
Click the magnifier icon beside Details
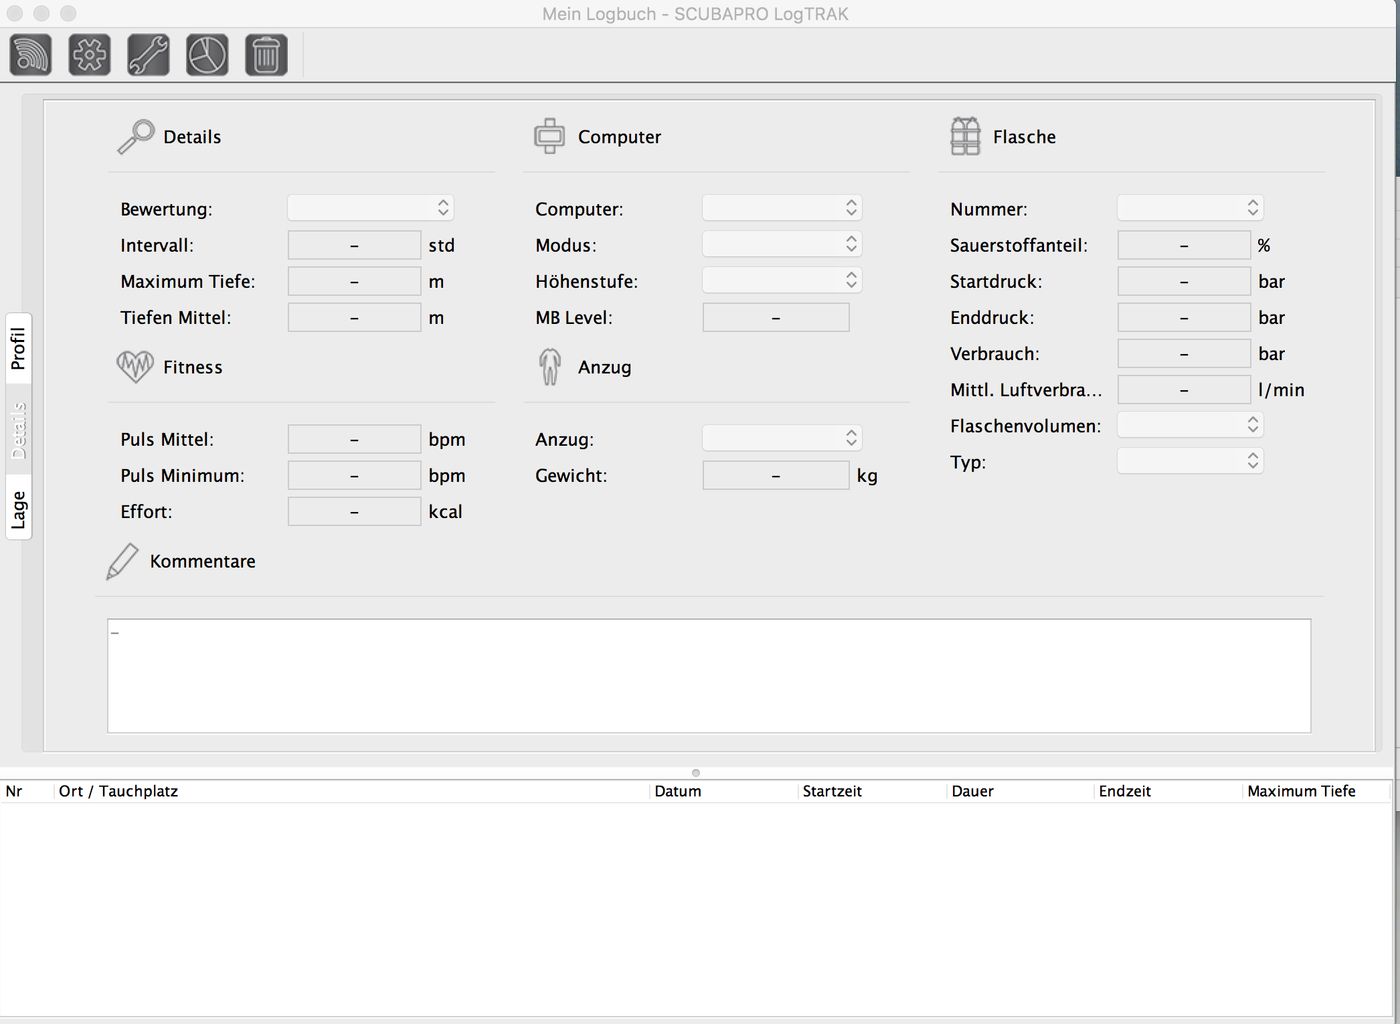point(136,137)
